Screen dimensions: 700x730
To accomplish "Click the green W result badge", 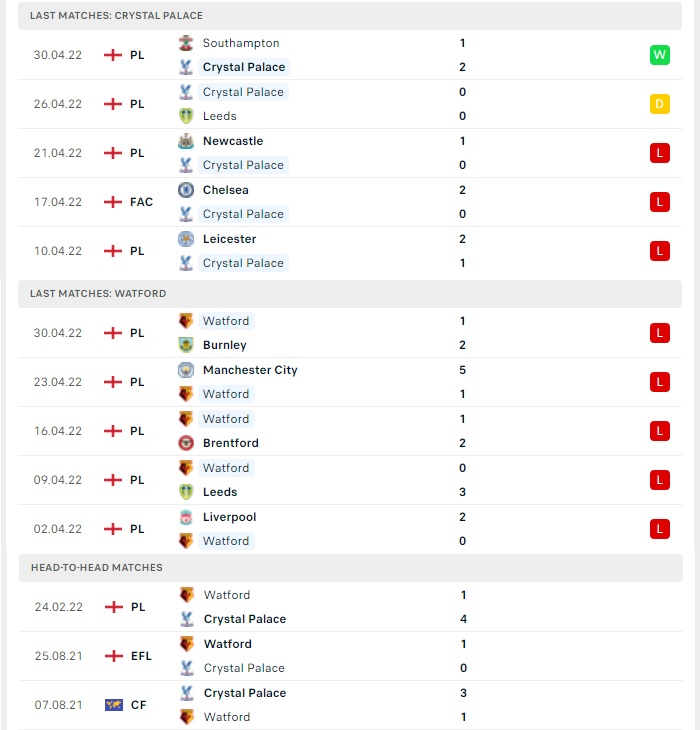I will [x=660, y=55].
